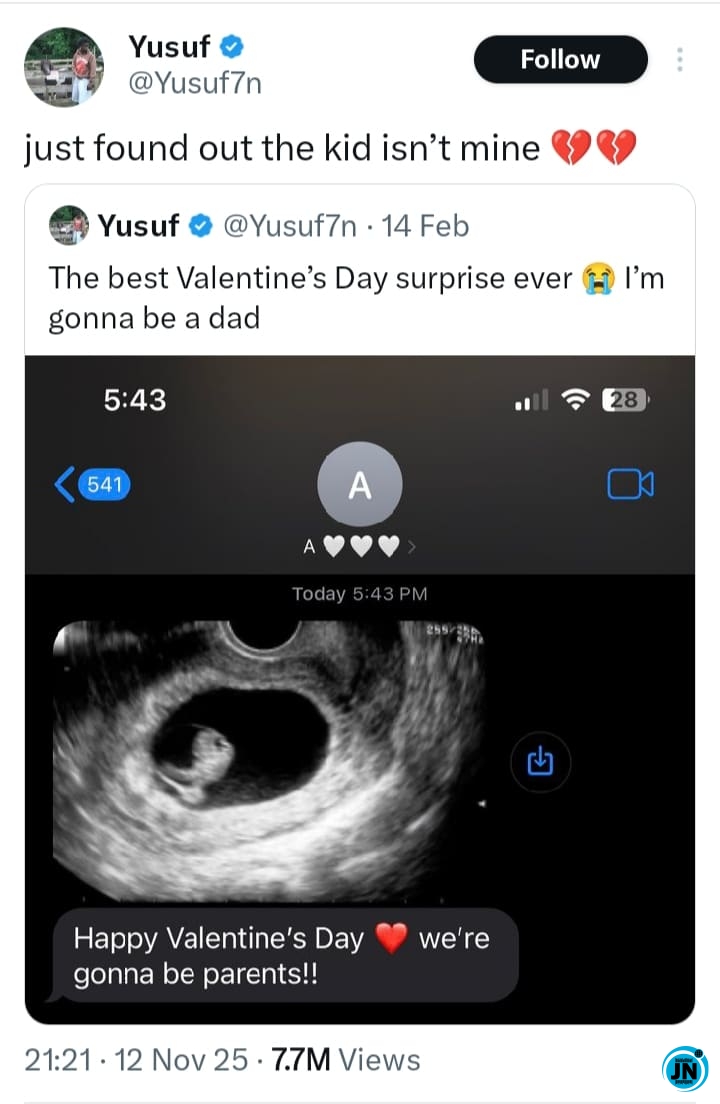Tap the battery indicator showing 28
Viewport: 720px width, 1104px height.
click(x=625, y=401)
